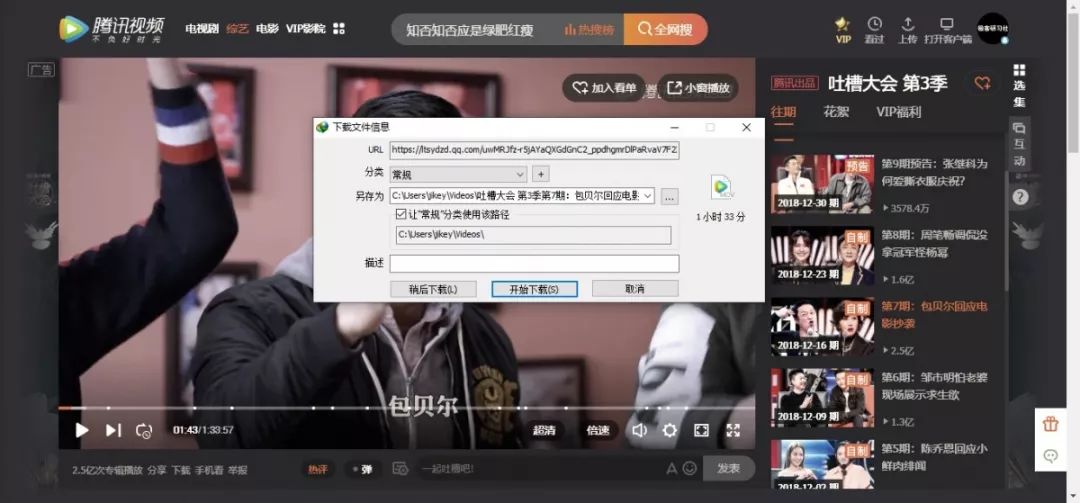1080x503 pixels.
Task: Toggle the danmaku (弹) switch
Action: coord(362,469)
